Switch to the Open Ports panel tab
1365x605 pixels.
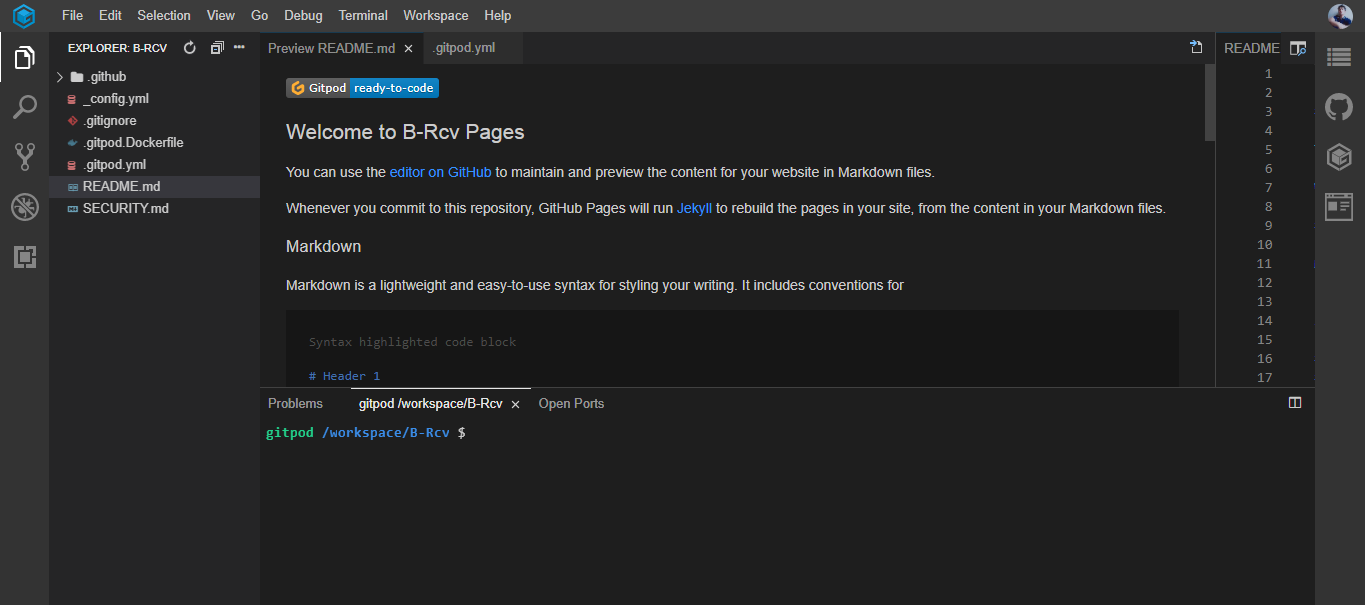571,403
